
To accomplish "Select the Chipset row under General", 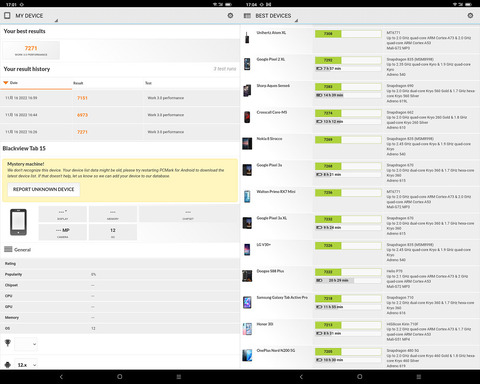I will (120, 285).
